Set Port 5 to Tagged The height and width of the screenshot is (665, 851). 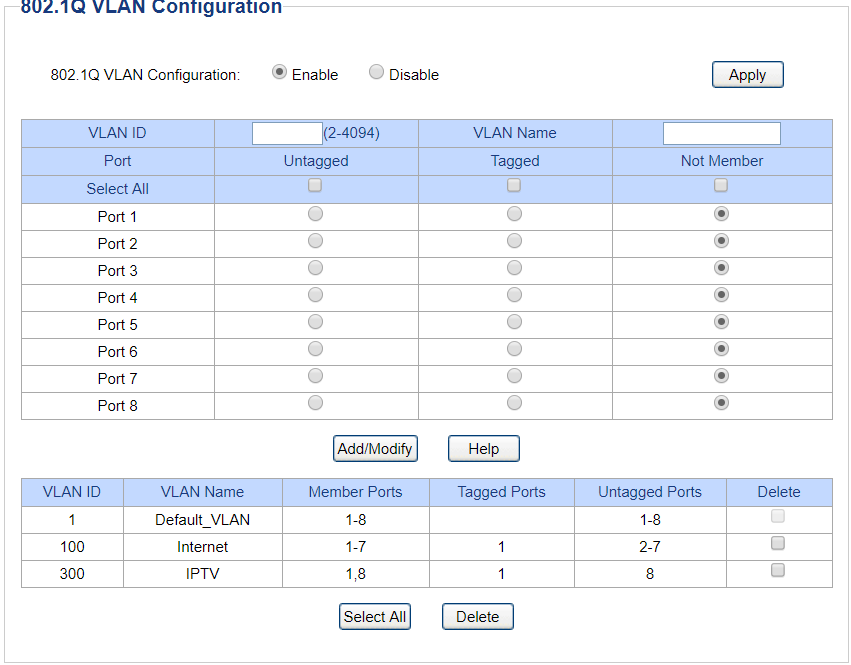[514, 322]
